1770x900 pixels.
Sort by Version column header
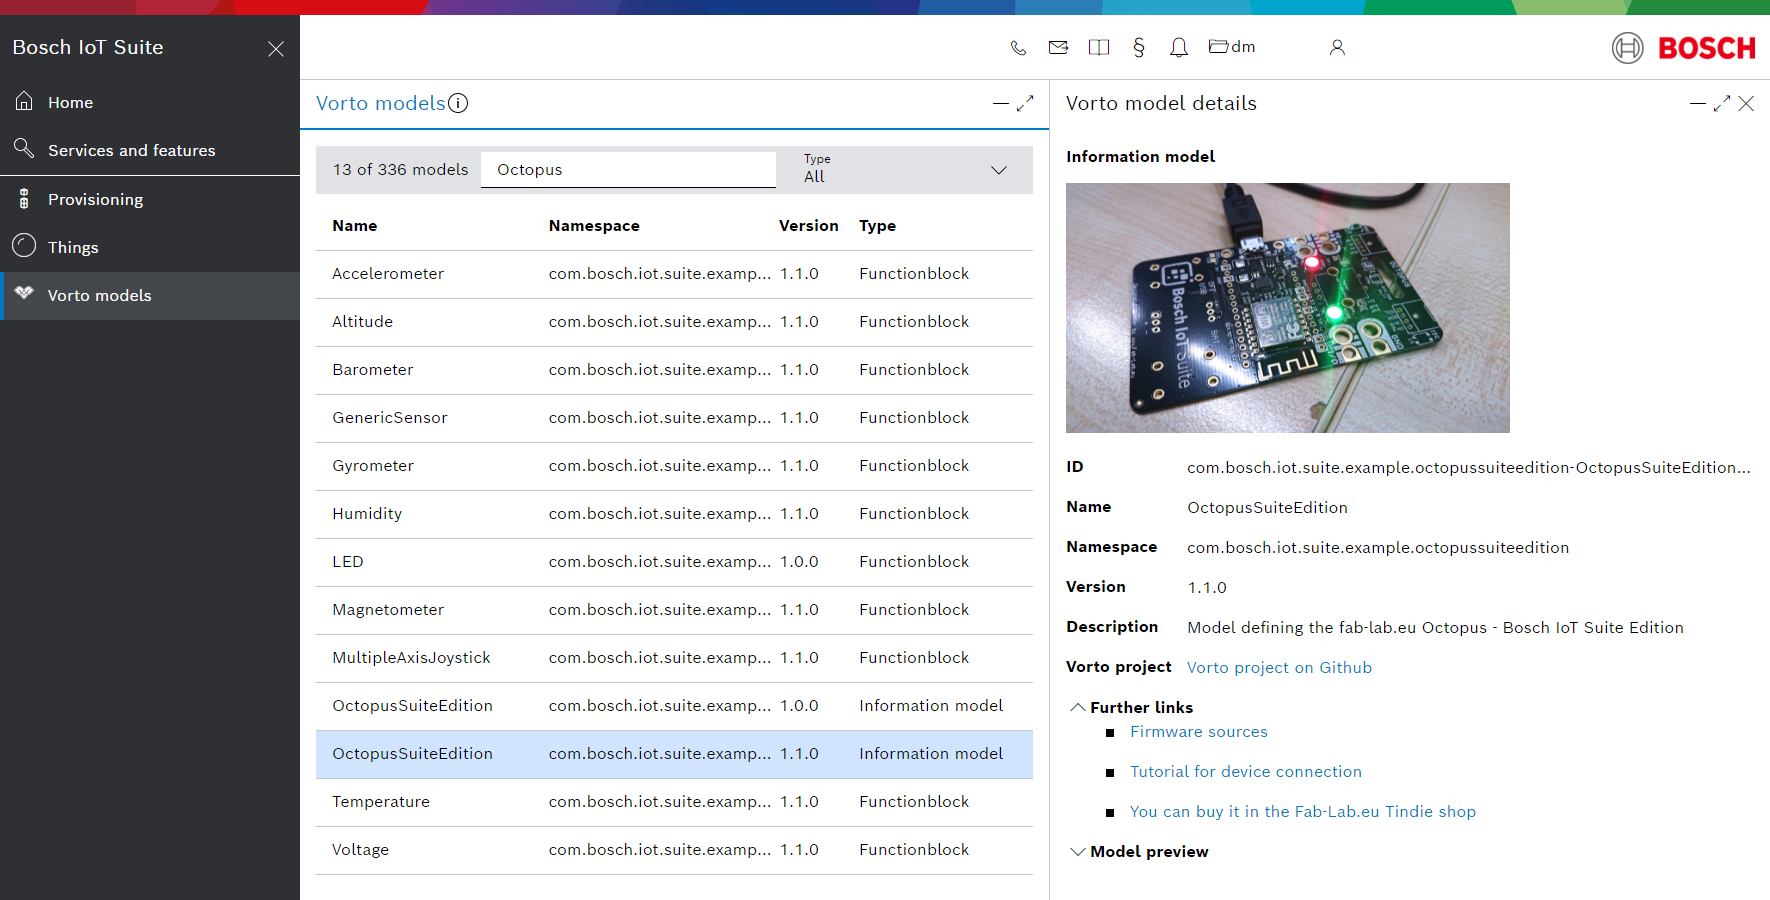[x=809, y=226]
